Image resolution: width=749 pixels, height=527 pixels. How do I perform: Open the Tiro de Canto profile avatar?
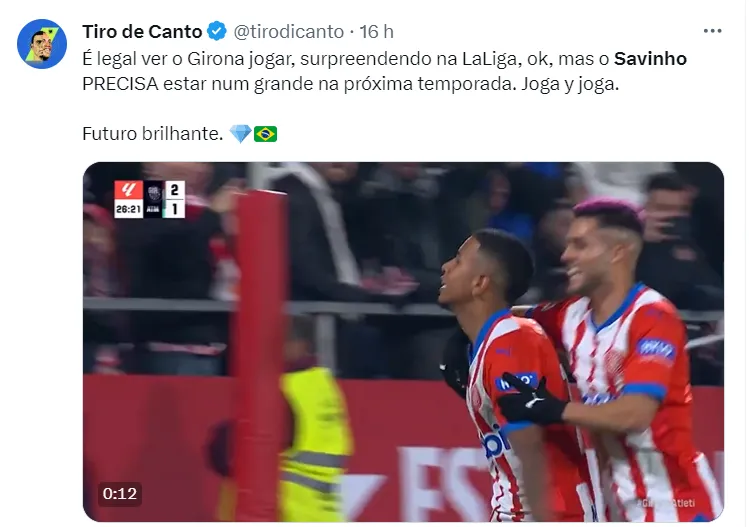click(x=42, y=44)
